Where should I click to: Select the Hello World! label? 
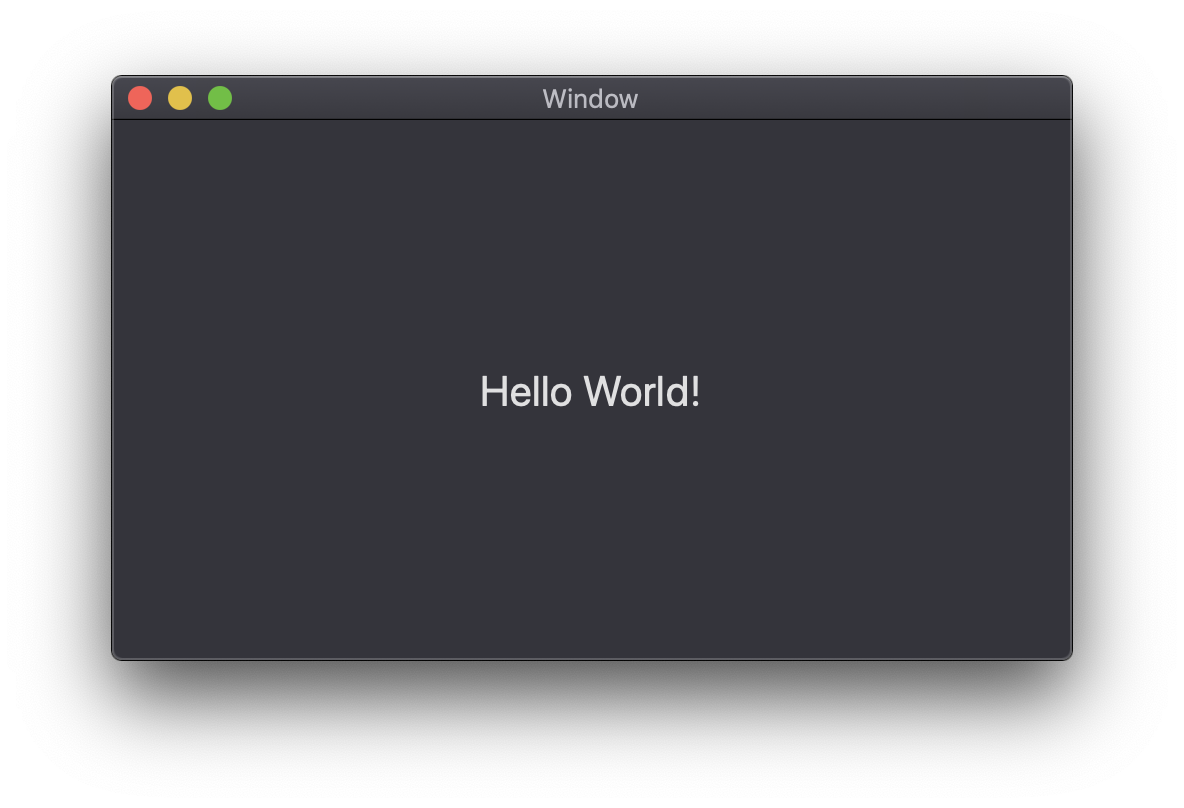[x=590, y=391]
